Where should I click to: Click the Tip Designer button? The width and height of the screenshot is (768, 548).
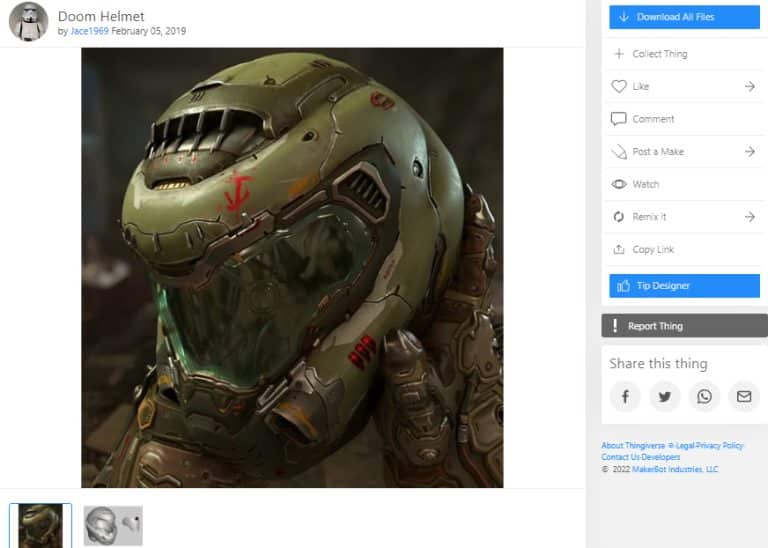tap(684, 286)
